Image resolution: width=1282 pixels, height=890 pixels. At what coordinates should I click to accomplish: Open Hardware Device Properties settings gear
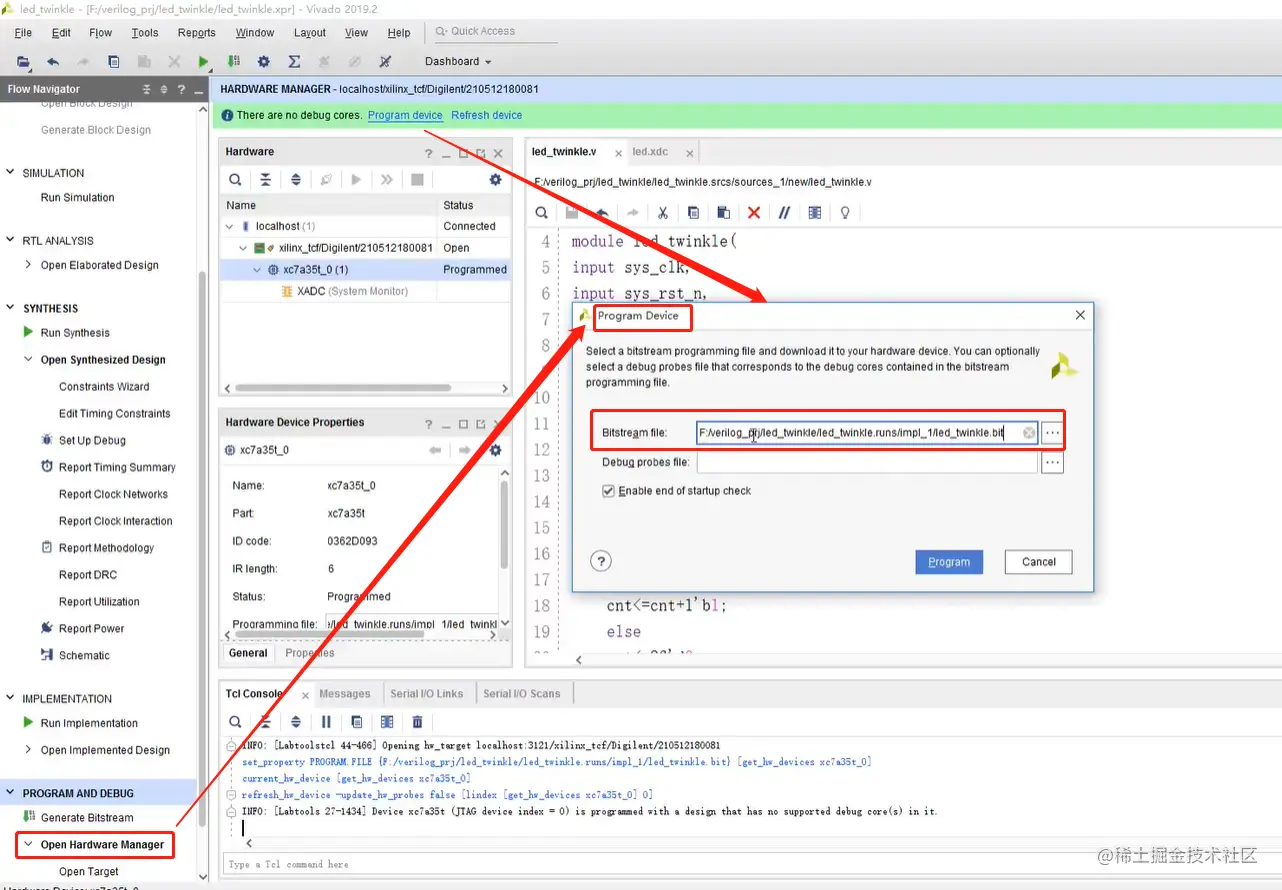coord(495,450)
